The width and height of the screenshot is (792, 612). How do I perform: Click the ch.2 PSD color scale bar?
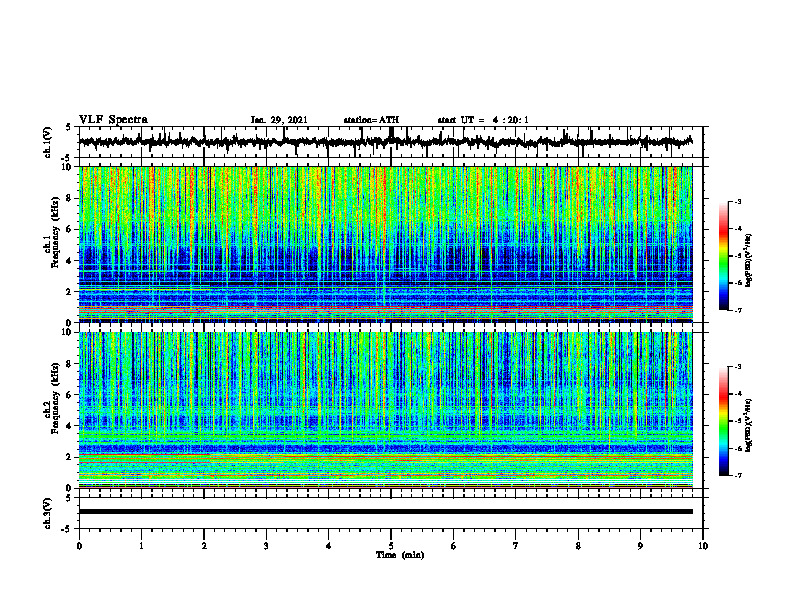click(x=723, y=421)
